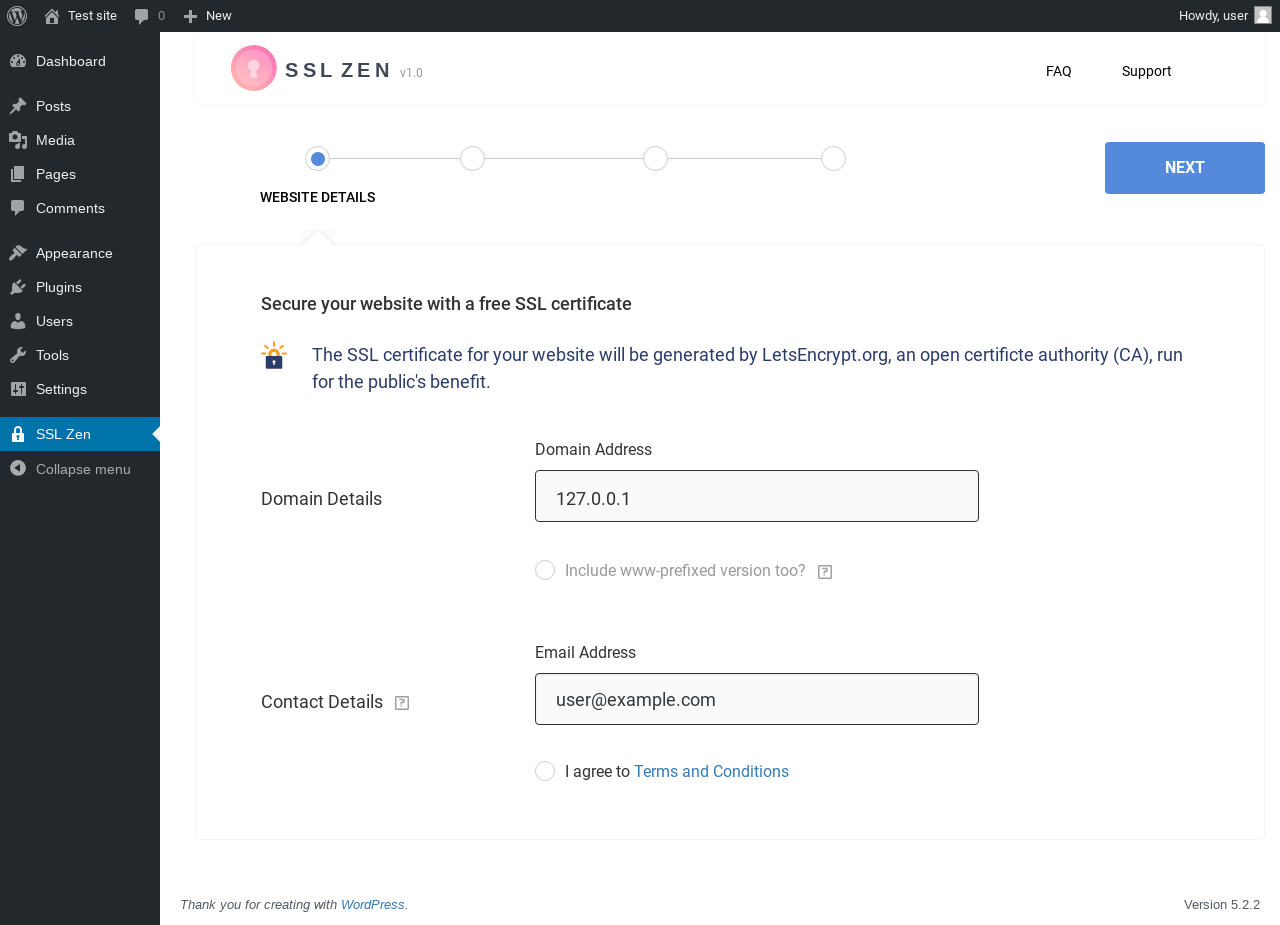1280x925 pixels.
Task: Open the Appearance paintbrush icon
Action: point(17,253)
